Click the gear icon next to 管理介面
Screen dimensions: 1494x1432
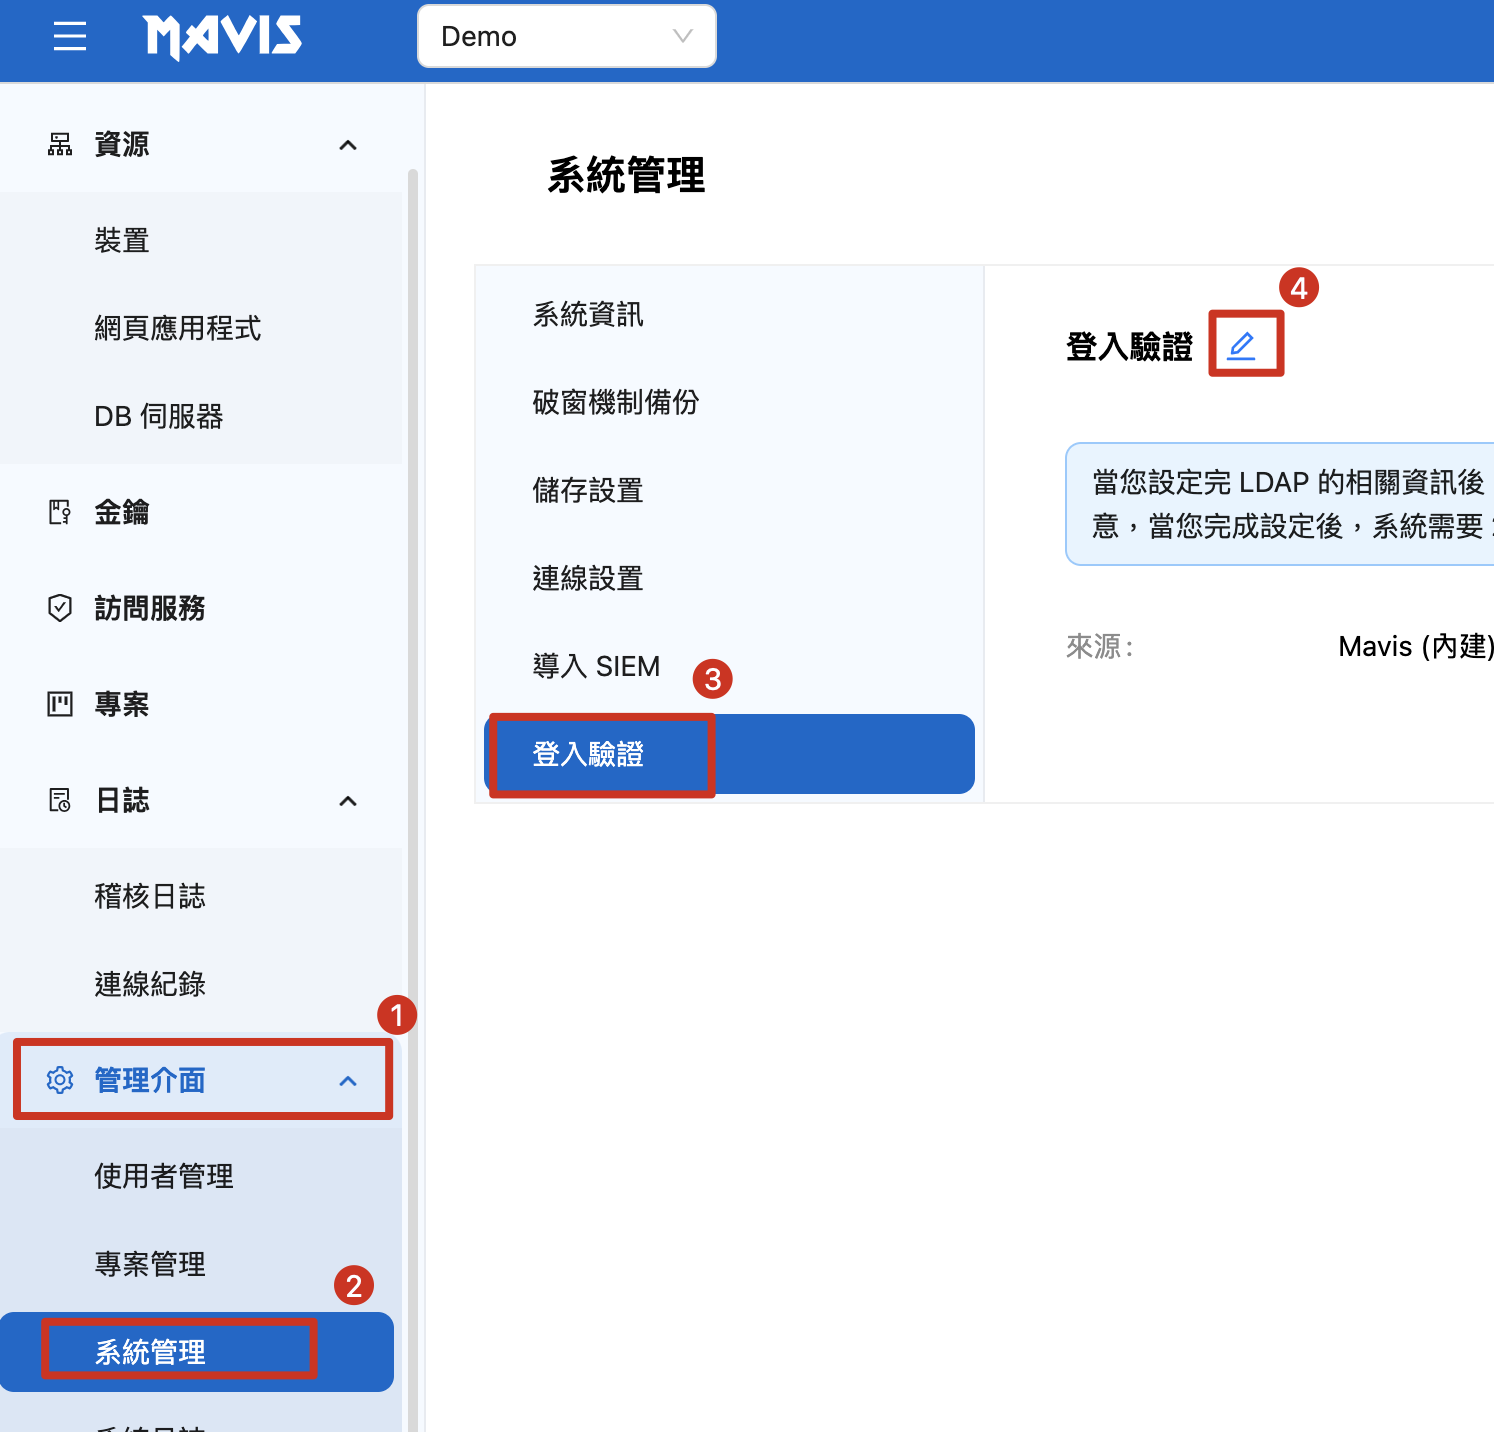(60, 1080)
